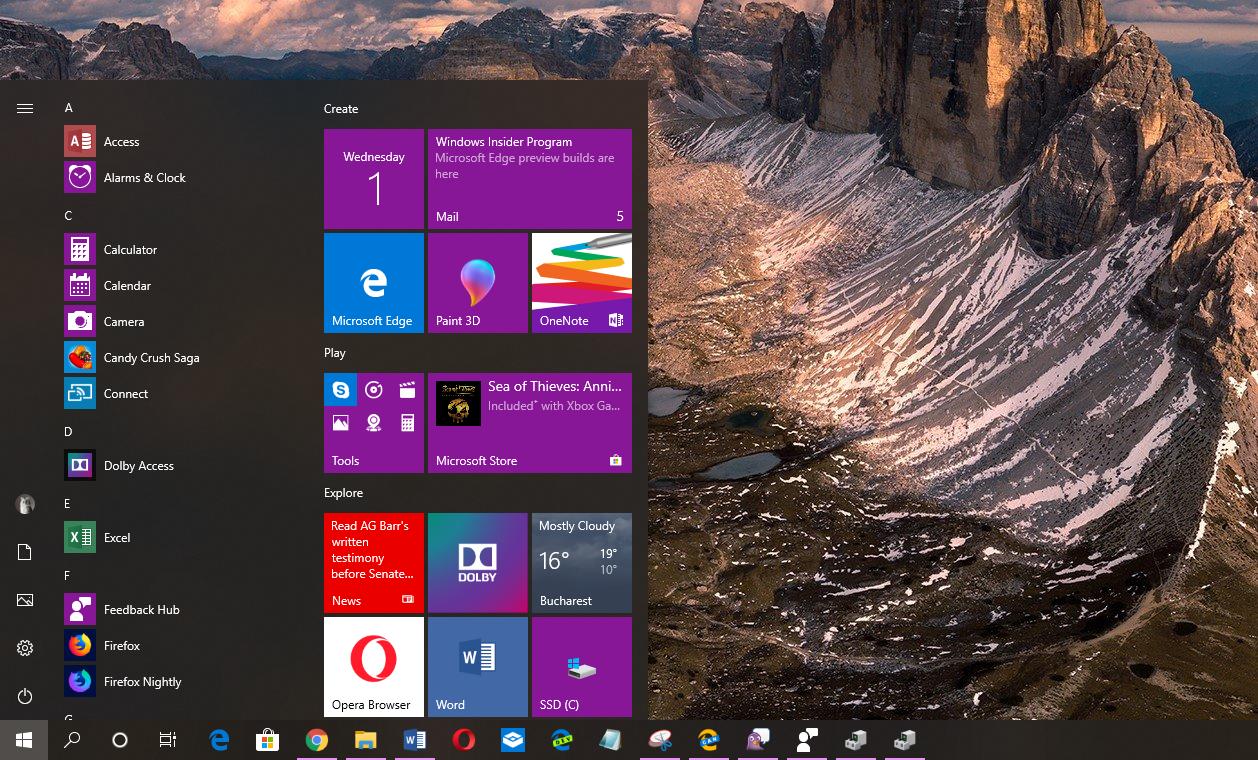
Task: Close Start menu with Windows Start button
Action: (x=24, y=740)
